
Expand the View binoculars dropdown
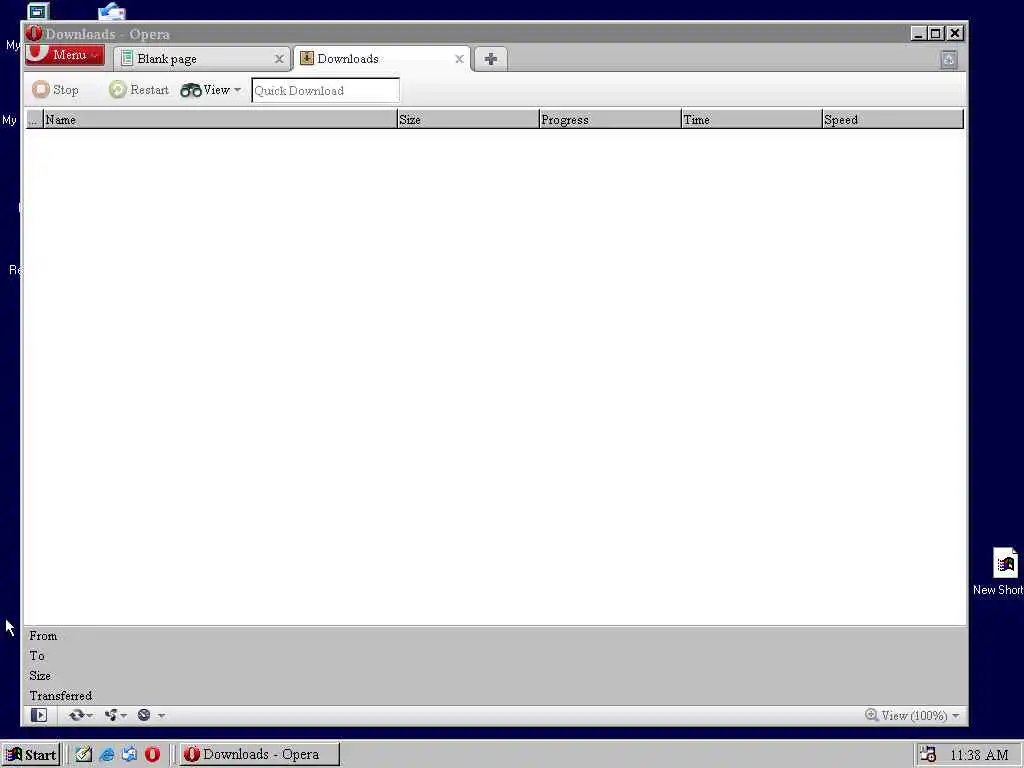pos(211,90)
